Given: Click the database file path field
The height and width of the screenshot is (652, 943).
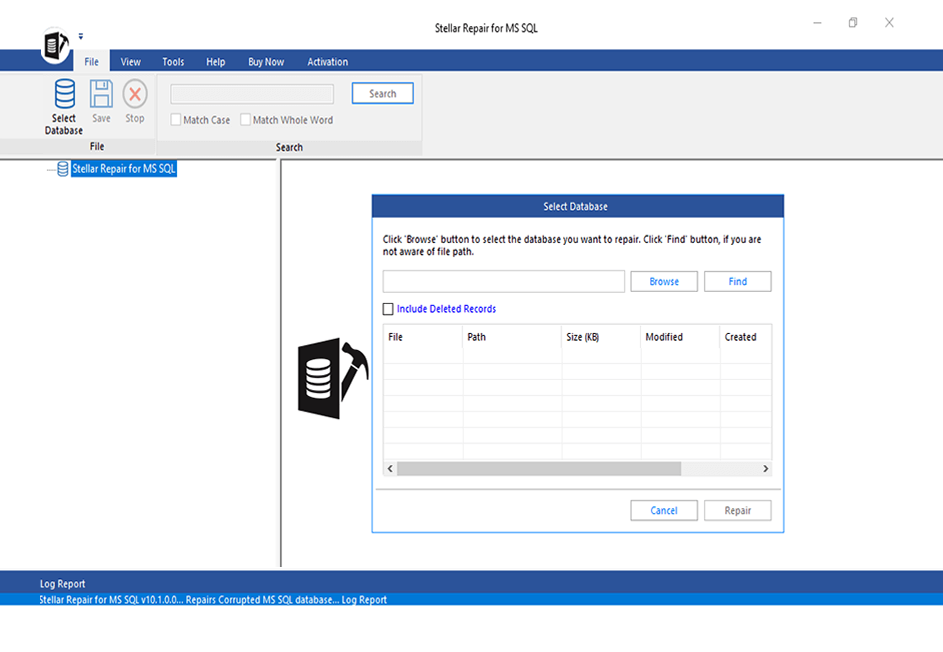Looking at the screenshot, I should click(503, 281).
